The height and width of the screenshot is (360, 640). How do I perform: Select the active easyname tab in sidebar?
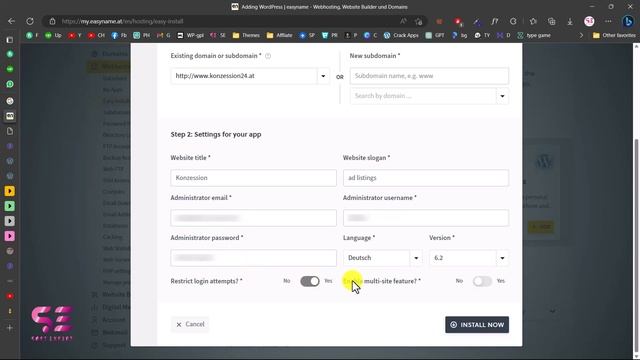[x=10, y=116]
